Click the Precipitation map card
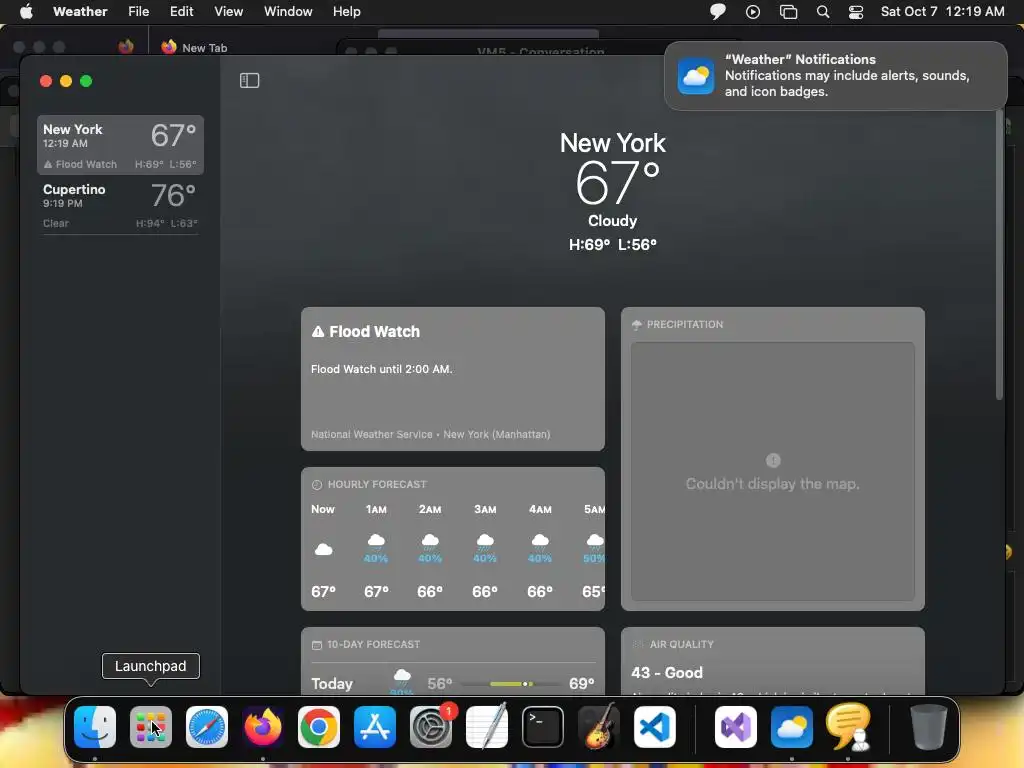 [x=773, y=459]
